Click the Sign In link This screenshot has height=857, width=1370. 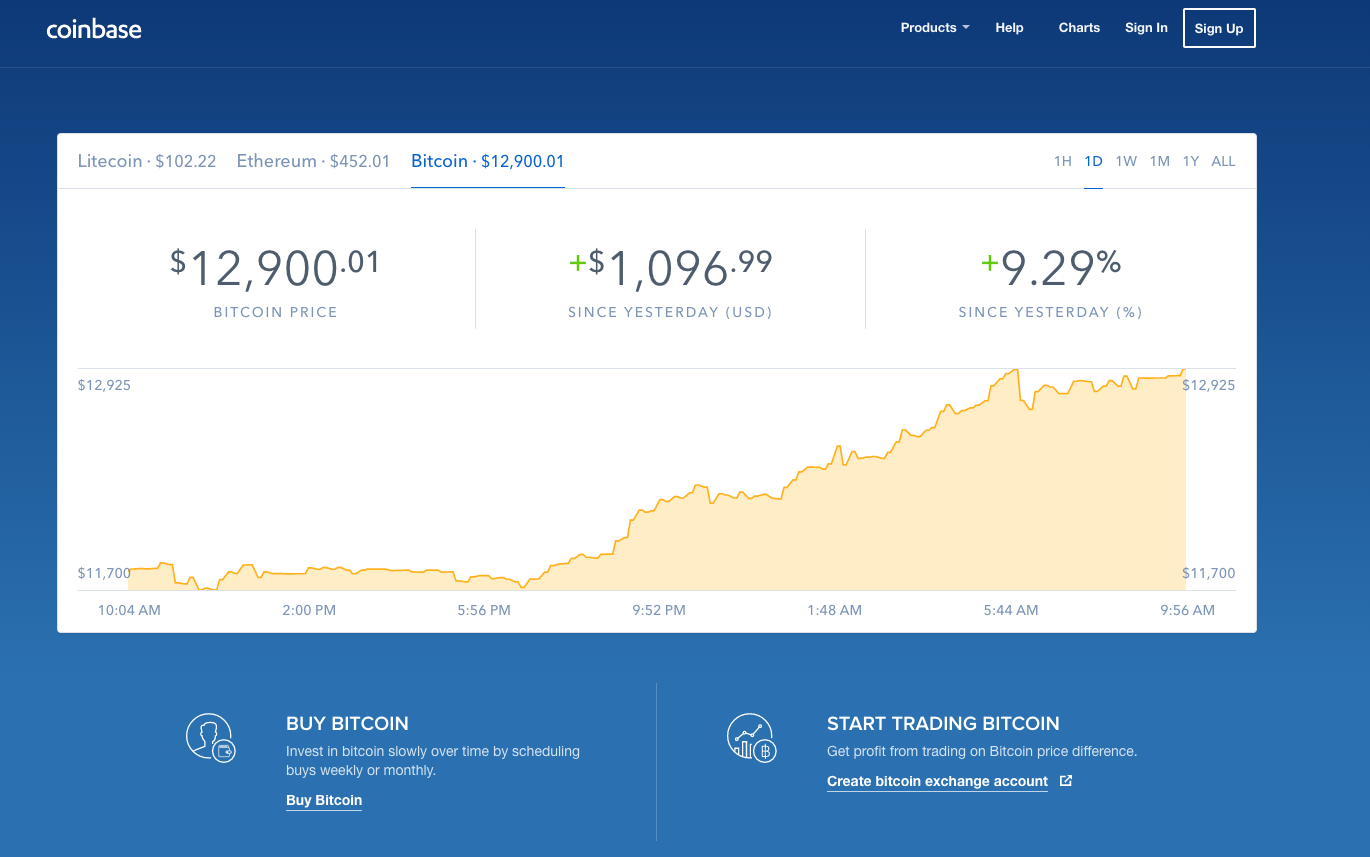1146,28
